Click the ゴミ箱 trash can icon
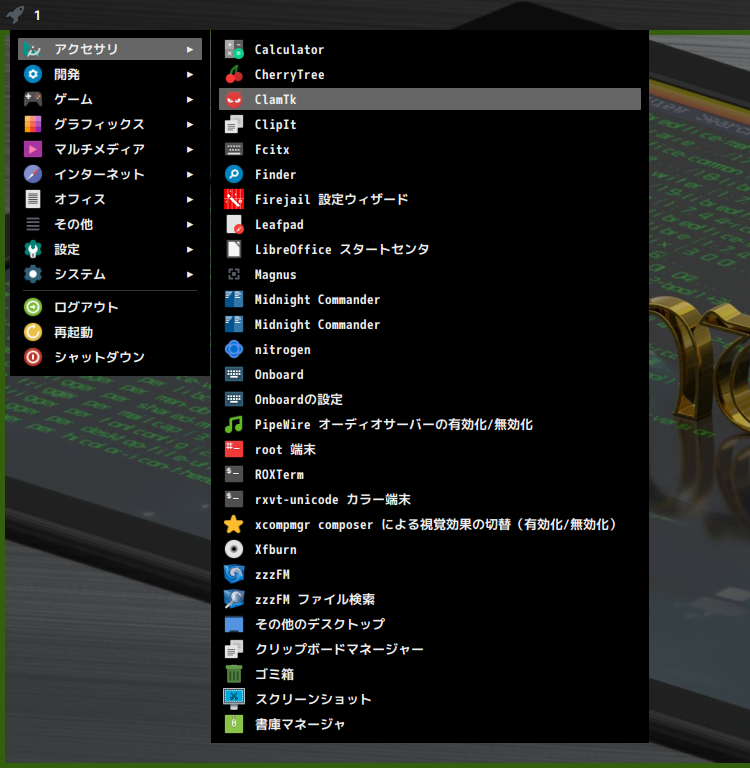Image resolution: width=750 pixels, height=768 pixels. pyautogui.click(x=234, y=674)
